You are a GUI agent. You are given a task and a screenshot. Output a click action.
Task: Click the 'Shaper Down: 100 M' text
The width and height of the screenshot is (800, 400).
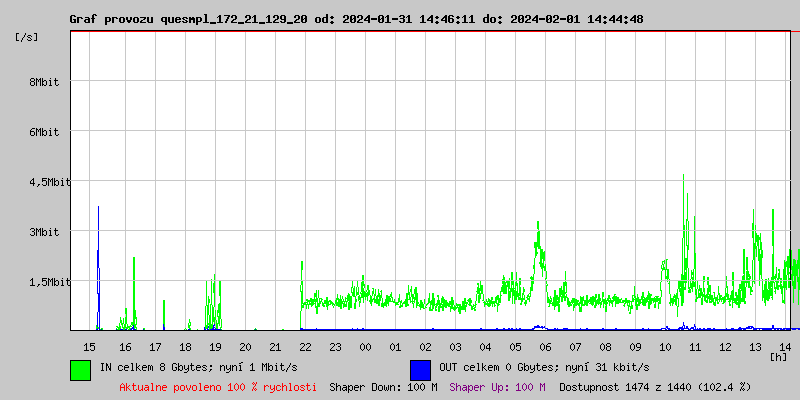(x=383, y=387)
